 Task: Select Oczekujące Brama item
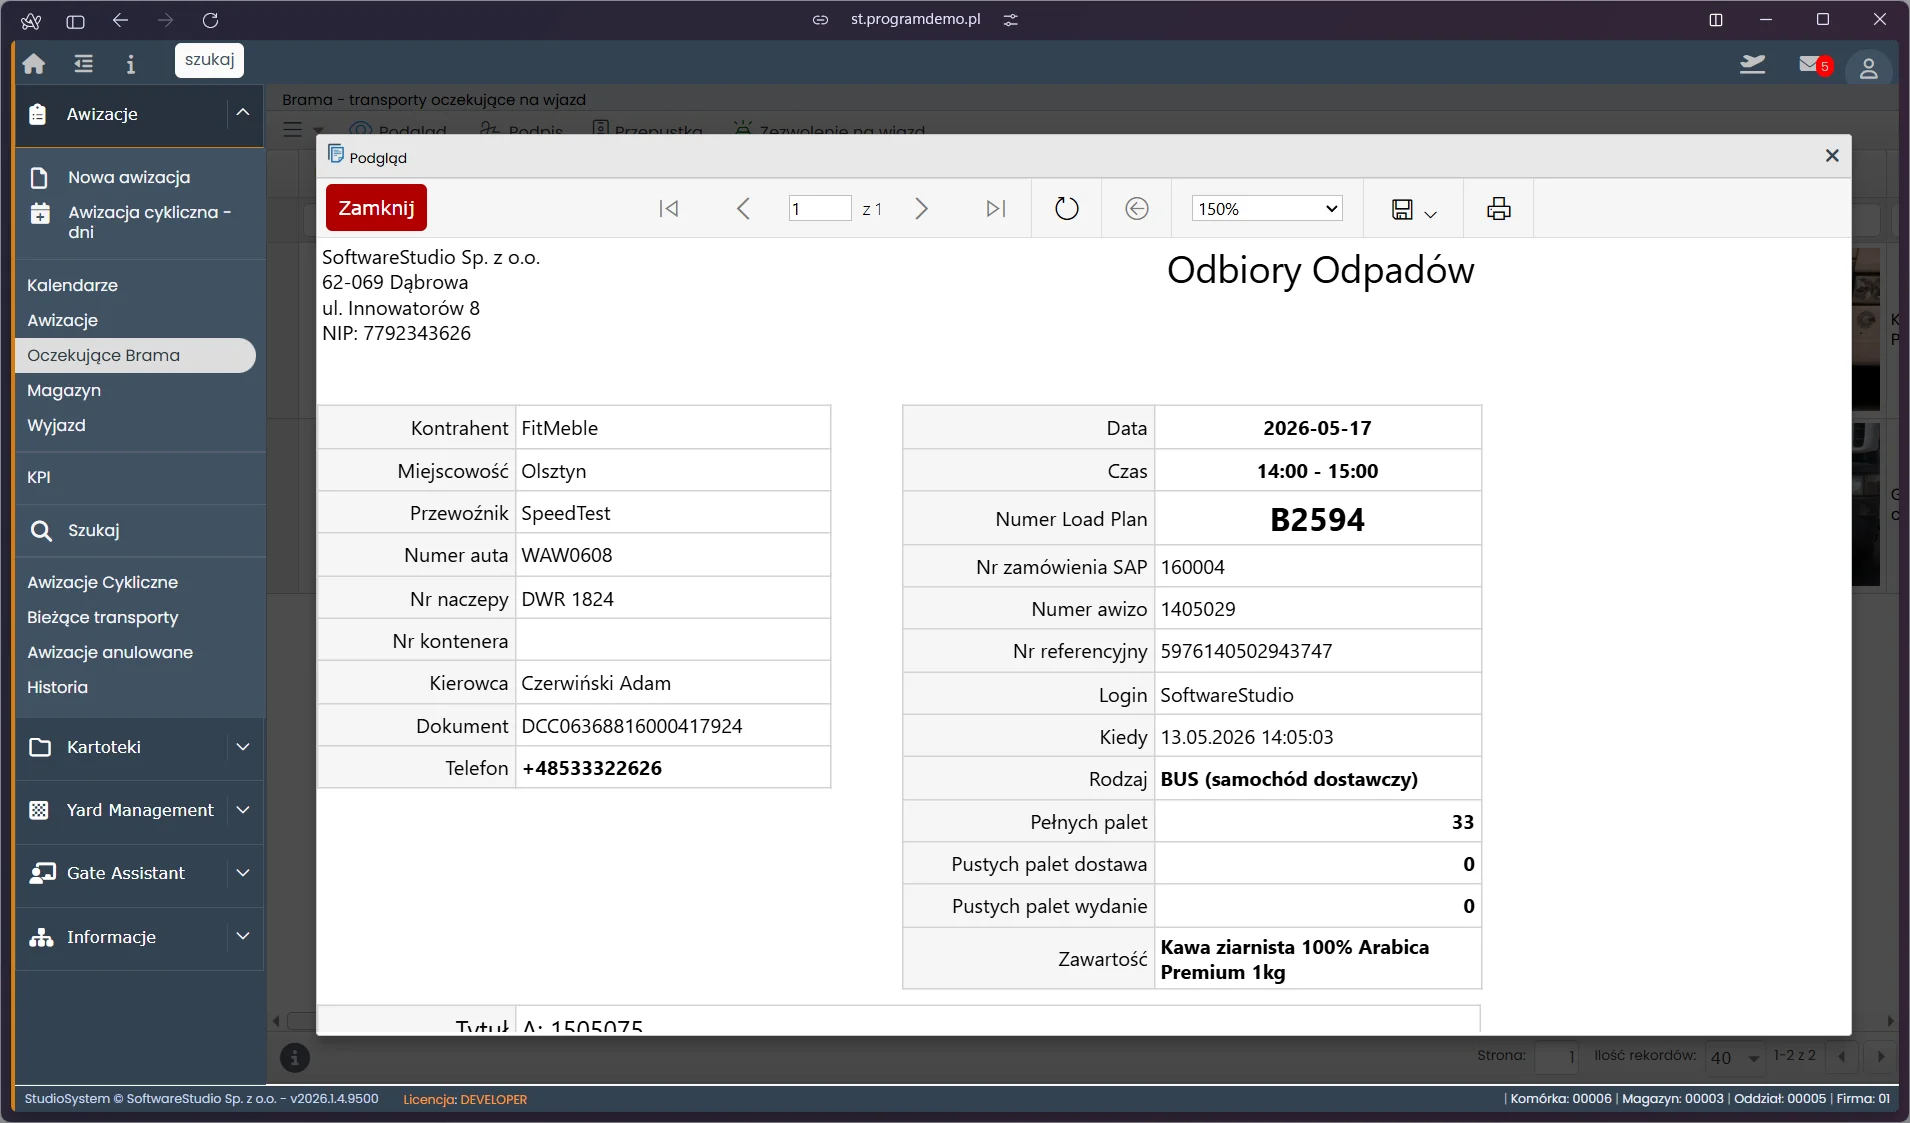click(135, 355)
